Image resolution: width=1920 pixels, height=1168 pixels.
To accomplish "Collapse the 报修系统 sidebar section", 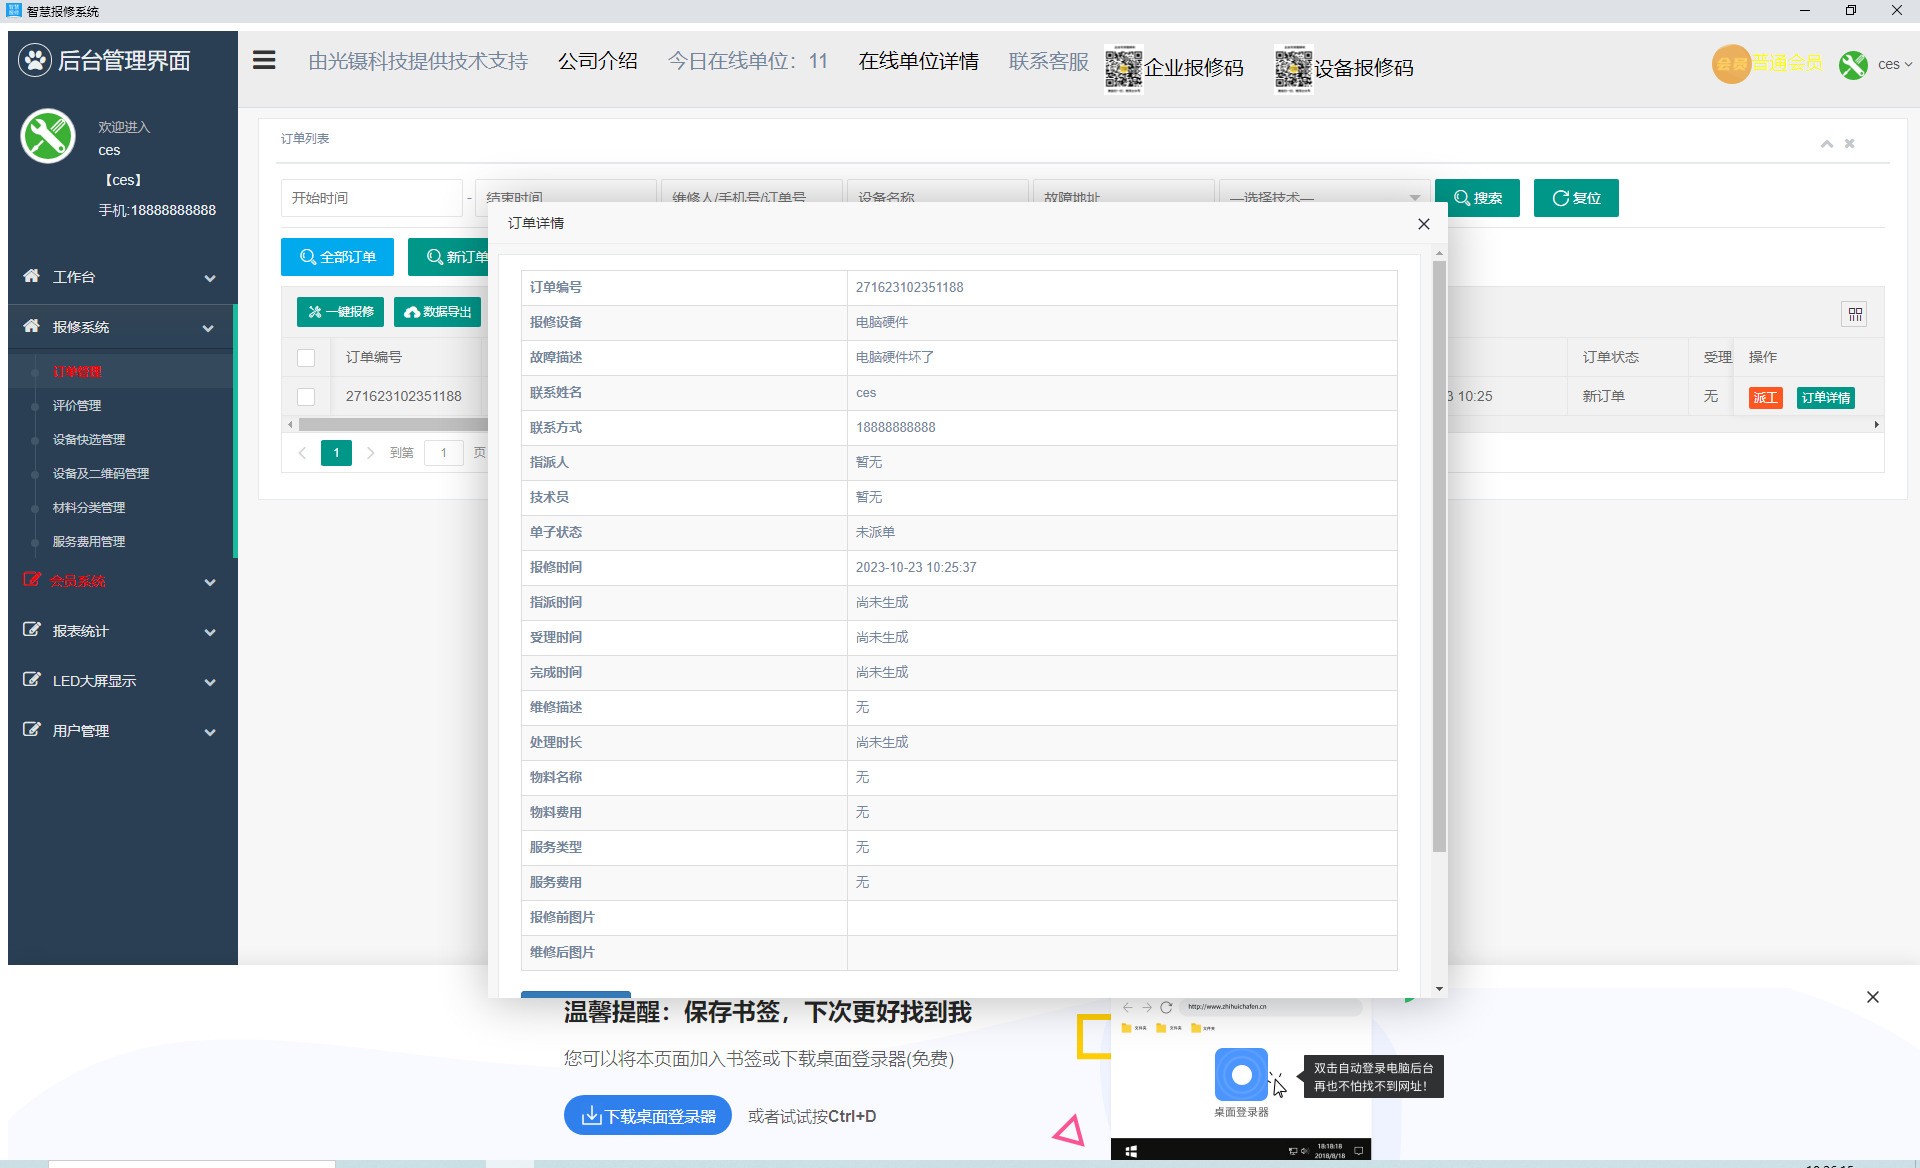I will [x=120, y=327].
